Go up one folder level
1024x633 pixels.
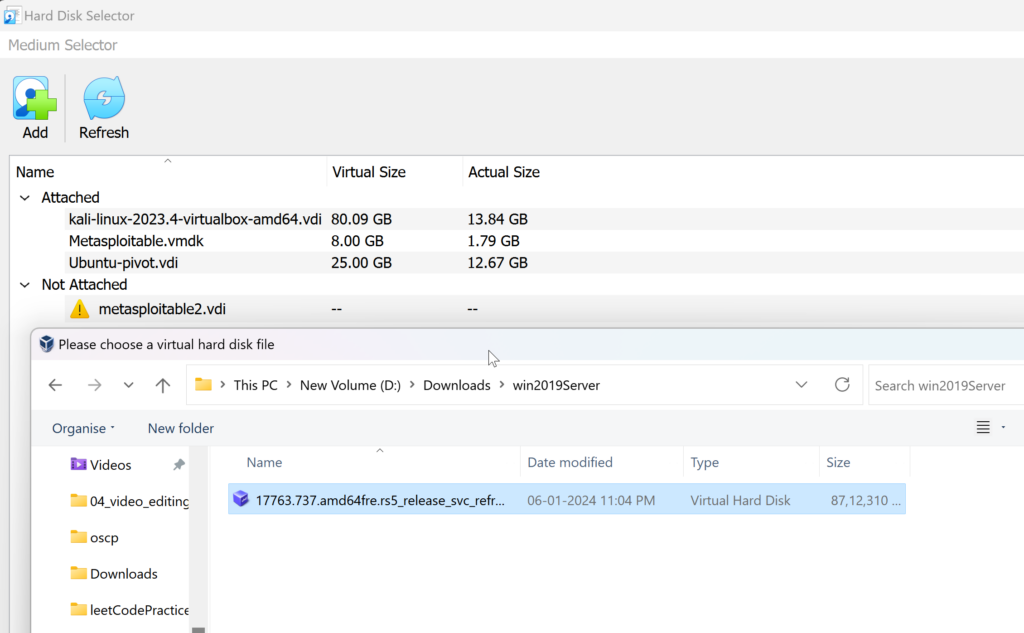click(x=163, y=385)
